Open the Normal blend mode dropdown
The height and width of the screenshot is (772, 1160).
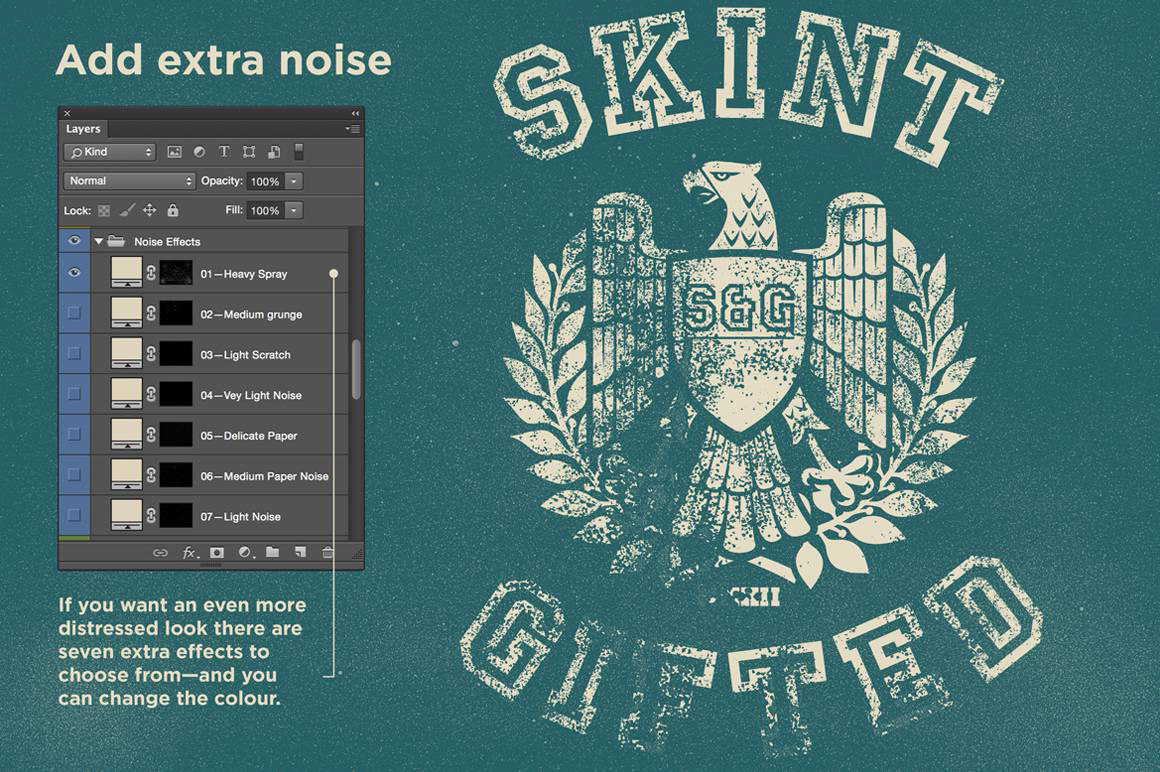(129, 180)
